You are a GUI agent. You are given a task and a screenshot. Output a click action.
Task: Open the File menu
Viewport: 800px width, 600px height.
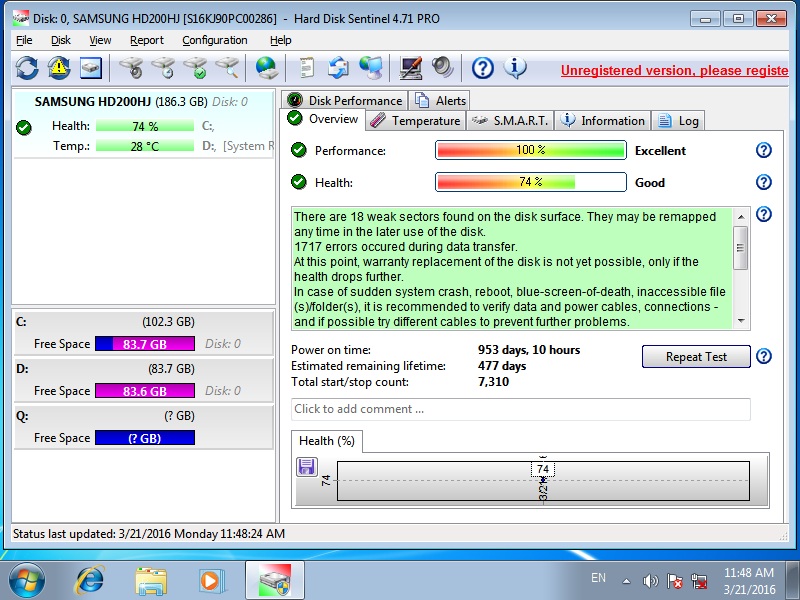[x=24, y=40]
